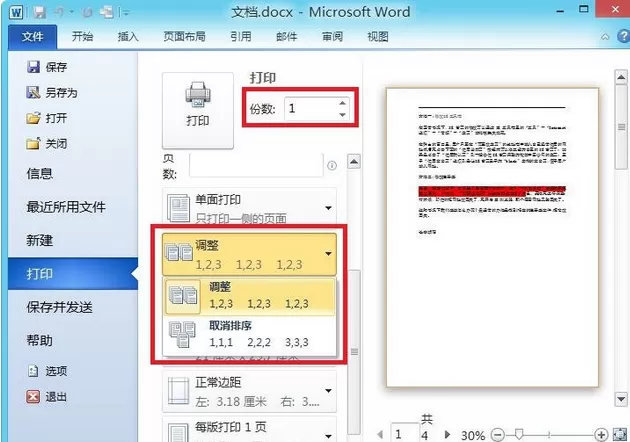Click the zoom to page icon
630x442 pixels.
pyautogui.click(x=620, y=434)
